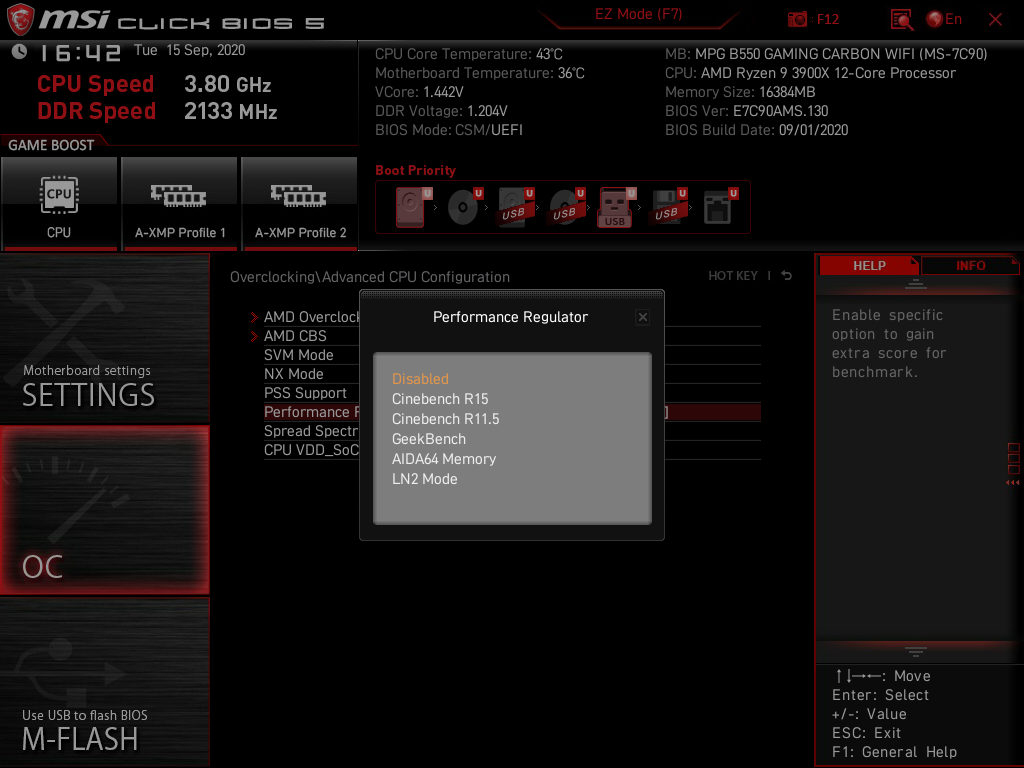Choose LN2 Mode option
Viewport: 1024px width, 768px height.
424,479
